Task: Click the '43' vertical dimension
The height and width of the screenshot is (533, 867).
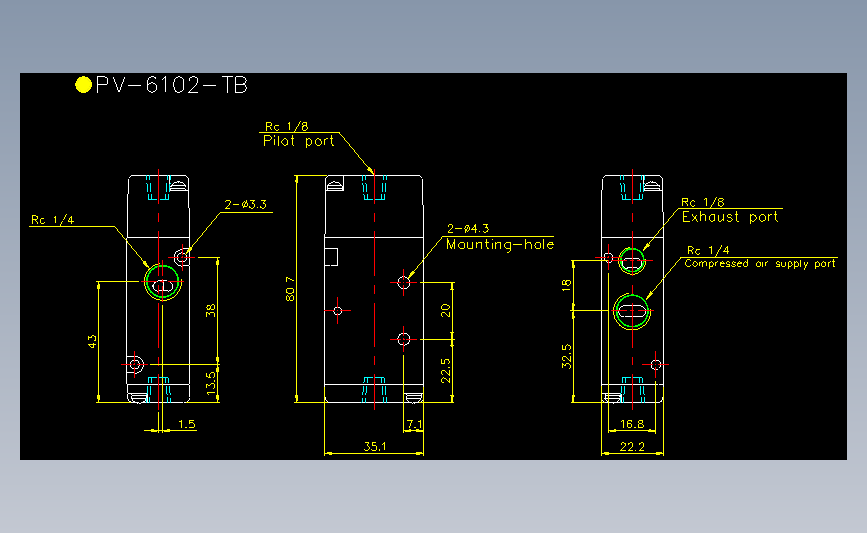Action: coord(92,342)
